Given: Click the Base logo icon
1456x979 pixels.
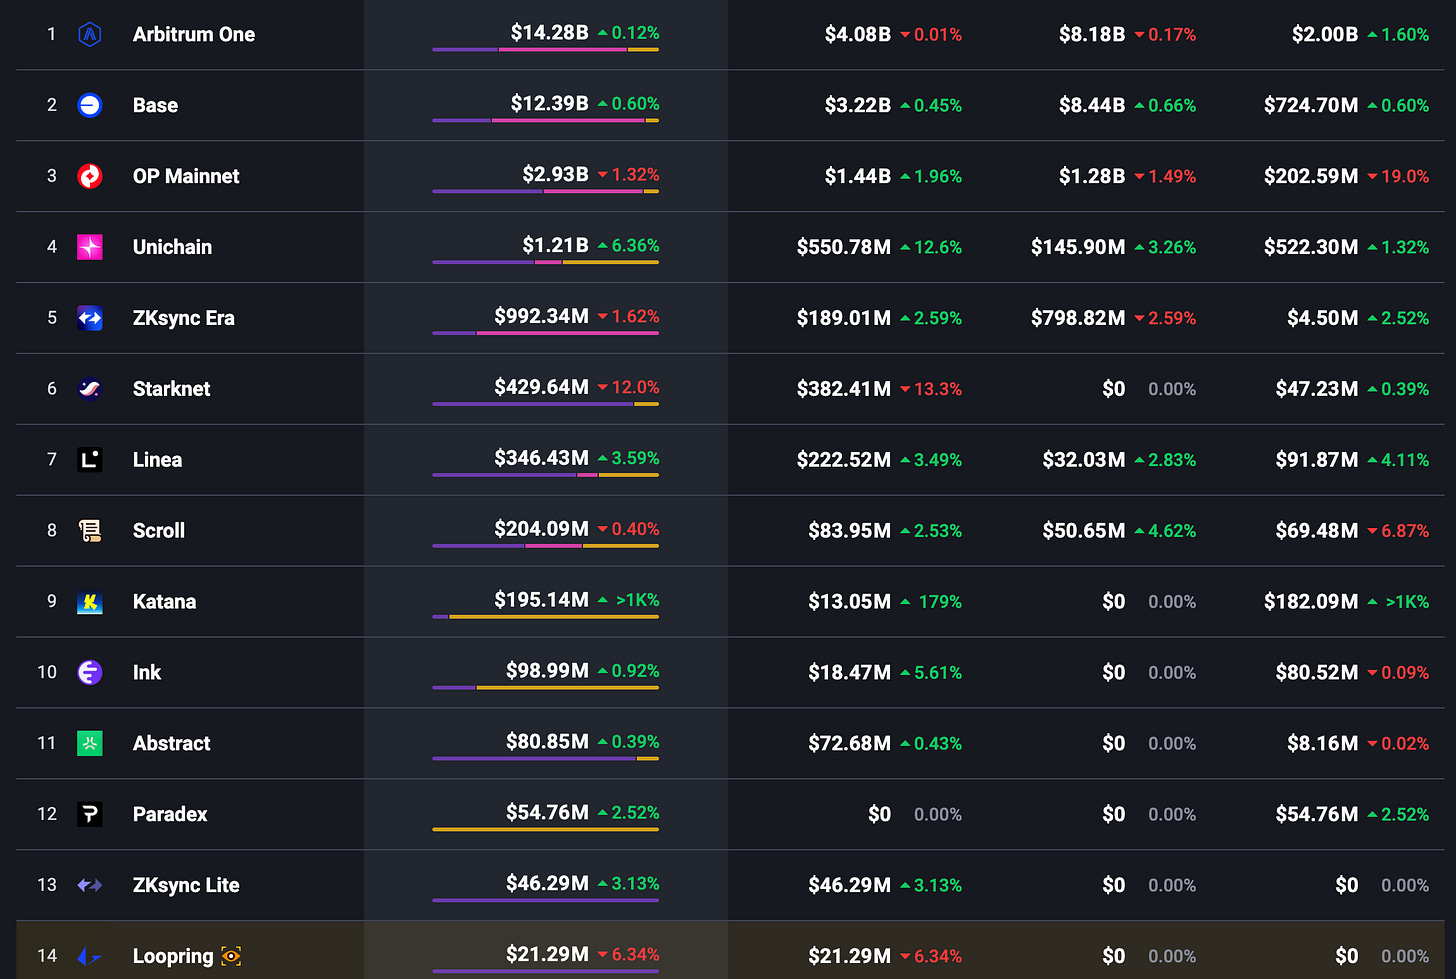Looking at the screenshot, I should click(90, 105).
